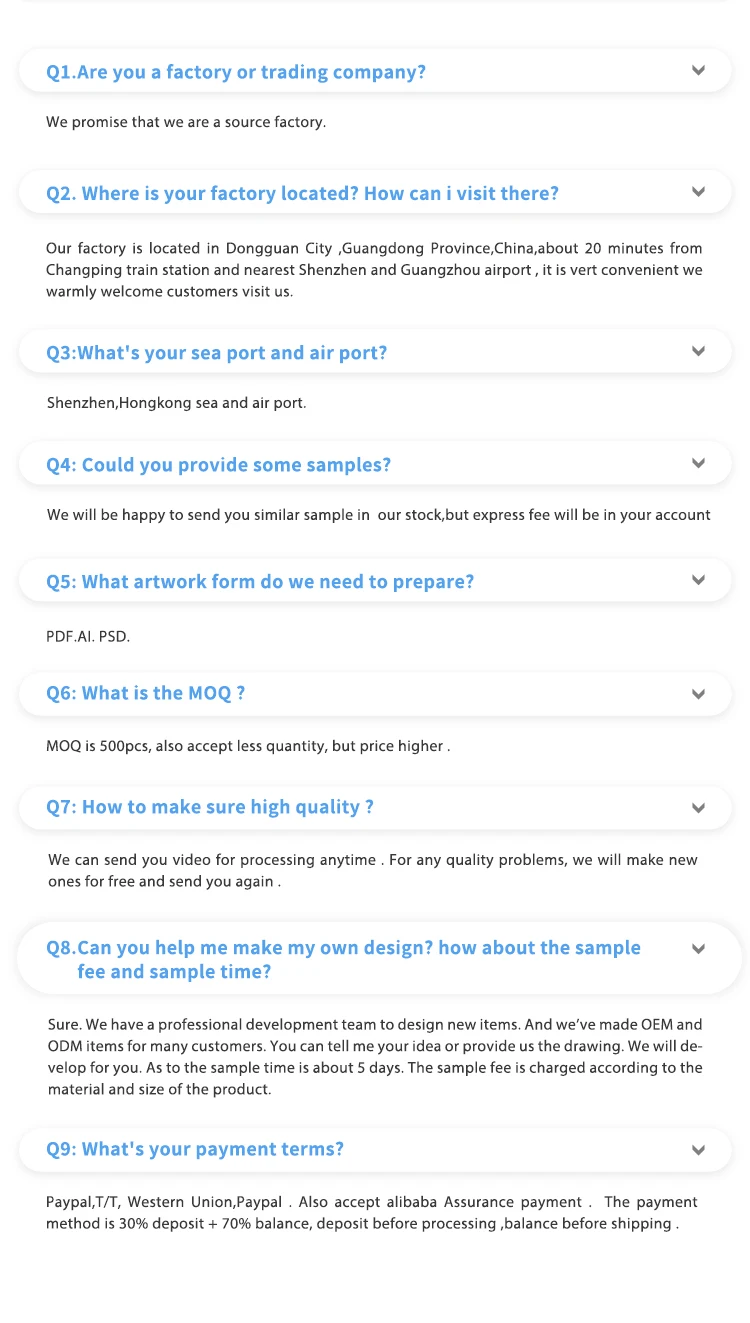The width and height of the screenshot is (750, 1323).
Task: Click 'What's your payment terms' heading
Action: (x=195, y=1149)
